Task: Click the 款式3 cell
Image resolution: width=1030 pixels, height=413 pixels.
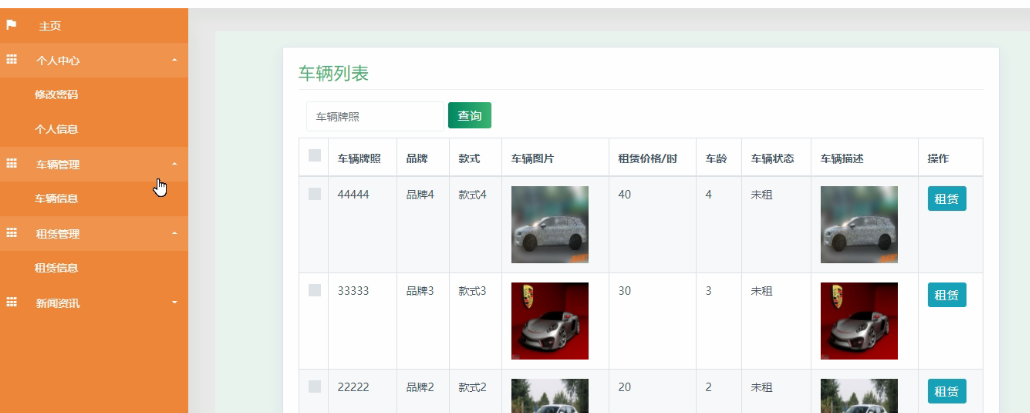Action: click(x=472, y=291)
